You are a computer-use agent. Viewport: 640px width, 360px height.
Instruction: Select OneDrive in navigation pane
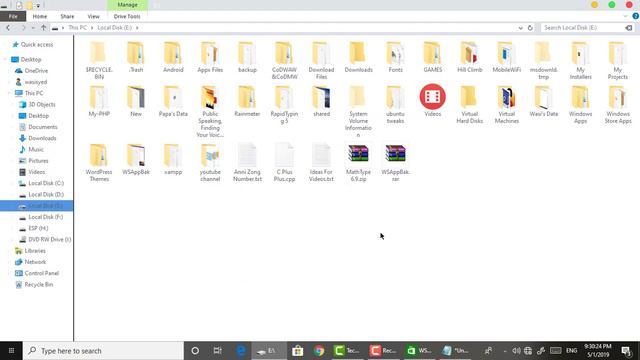coord(36,71)
